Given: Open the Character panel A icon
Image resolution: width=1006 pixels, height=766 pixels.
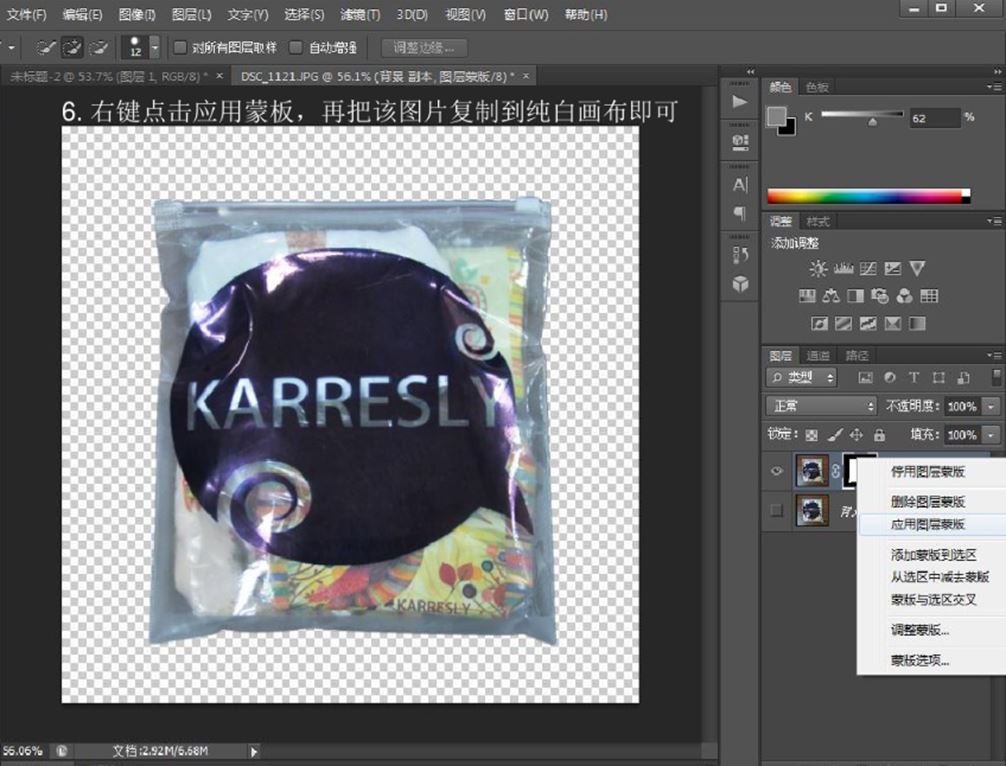Looking at the screenshot, I should [x=740, y=185].
